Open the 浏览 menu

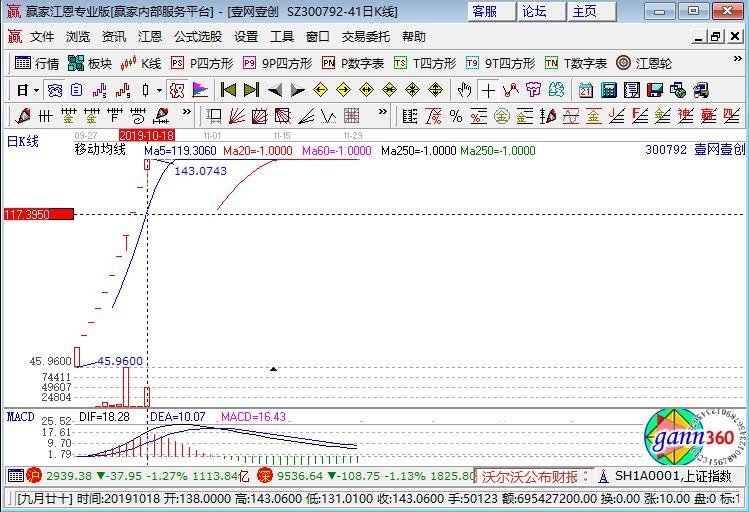click(x=78, y=36)
